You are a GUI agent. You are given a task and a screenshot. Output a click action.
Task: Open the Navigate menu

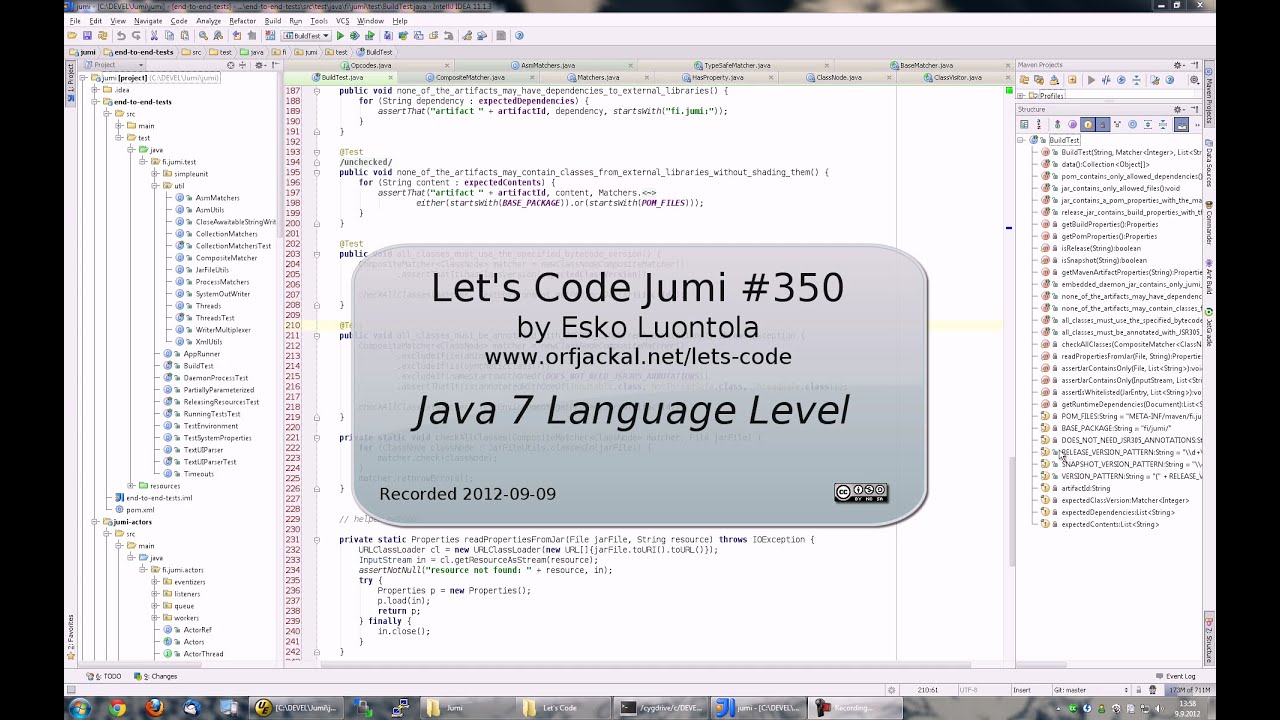148,20
